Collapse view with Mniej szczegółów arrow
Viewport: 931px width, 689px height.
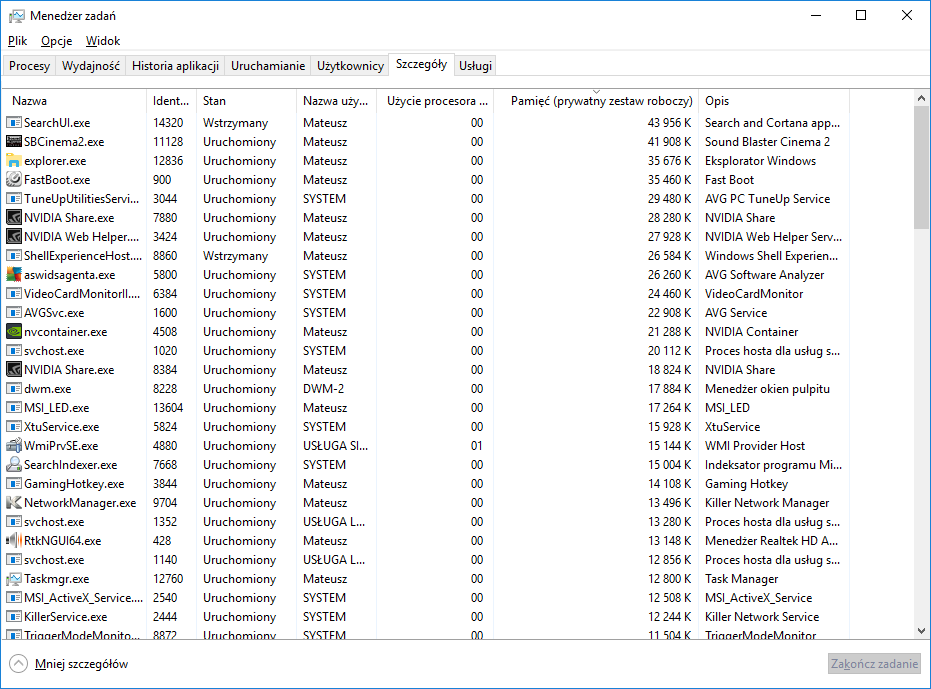[x=18, y=664]
